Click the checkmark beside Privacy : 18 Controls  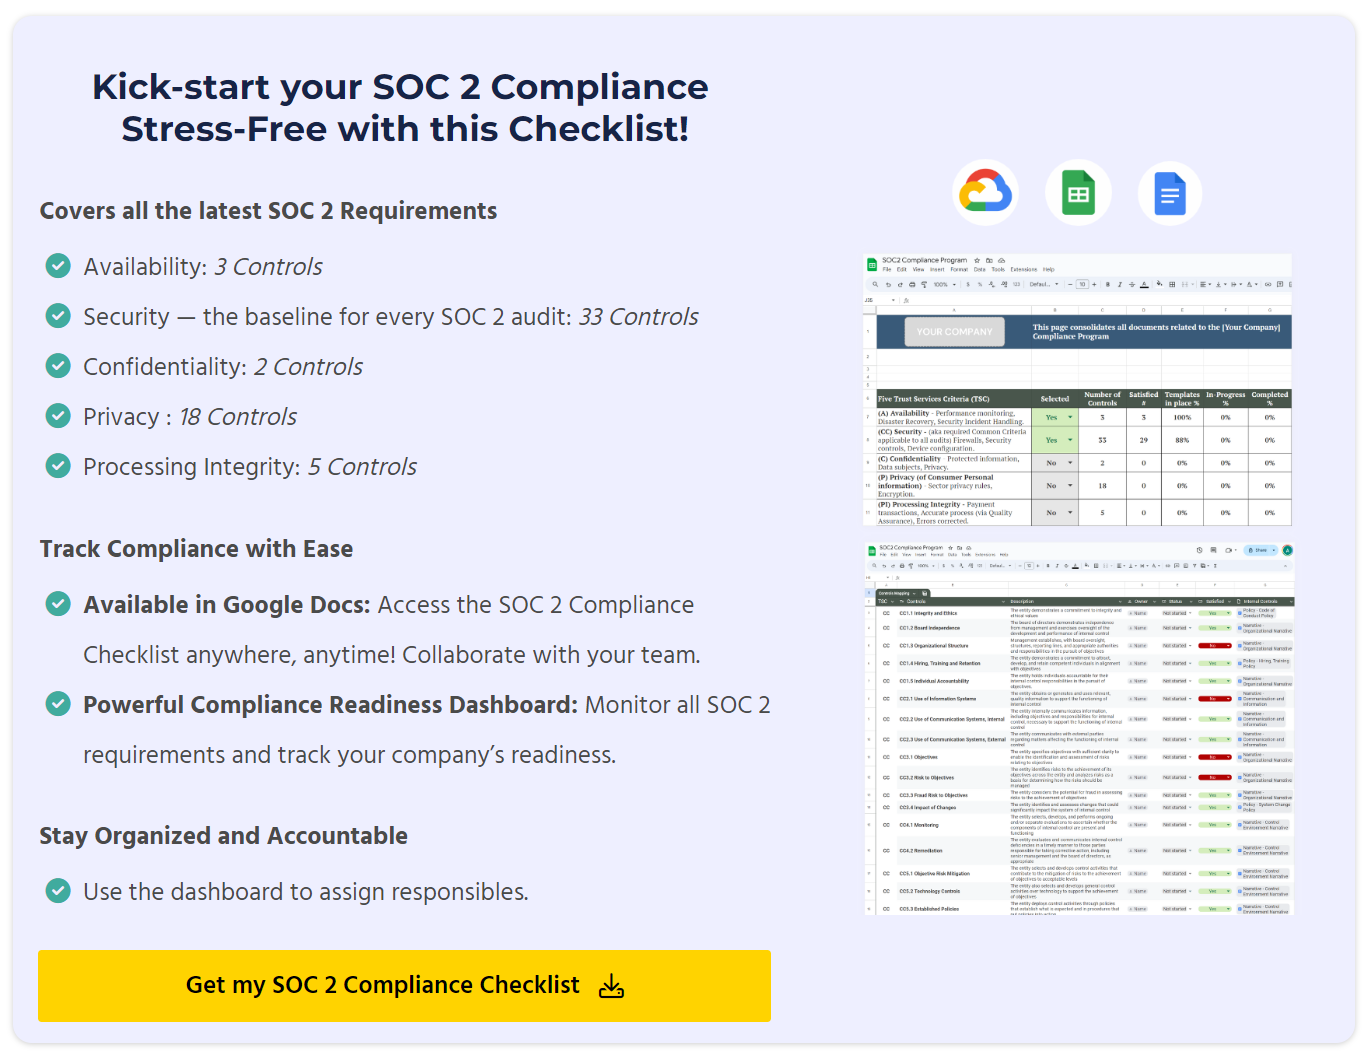pos(58,416)
